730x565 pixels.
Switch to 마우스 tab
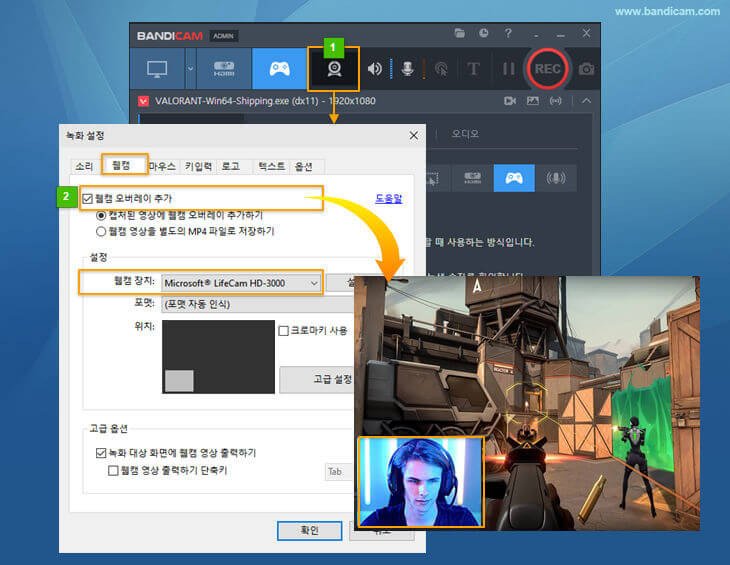[x=162, y=166]
